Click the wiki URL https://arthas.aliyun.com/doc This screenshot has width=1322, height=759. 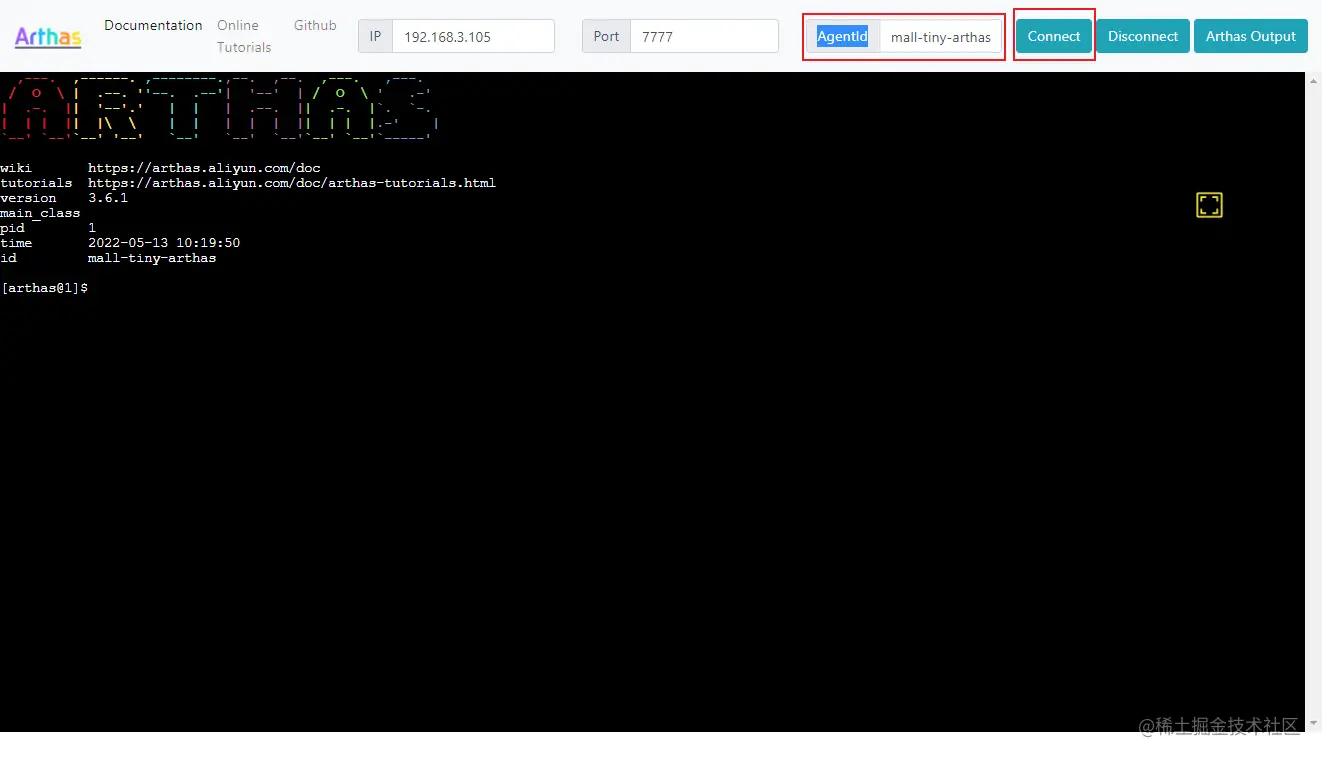(x=204, y=168)
